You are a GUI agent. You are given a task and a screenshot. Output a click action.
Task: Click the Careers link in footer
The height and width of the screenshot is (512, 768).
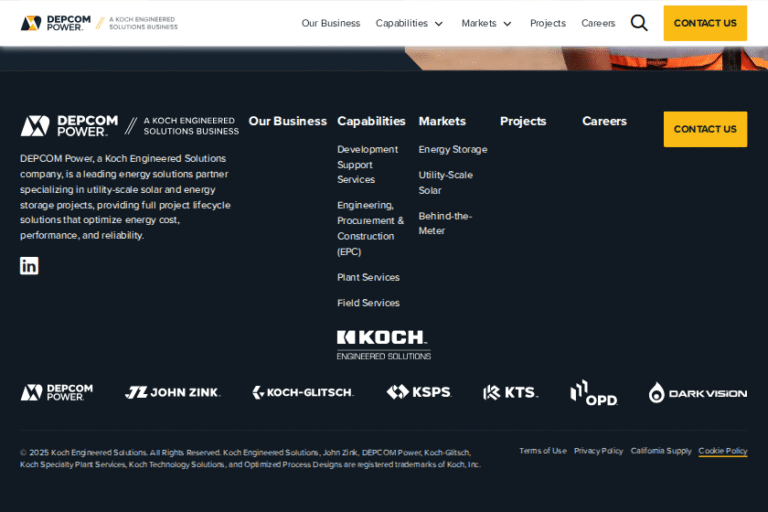click(x=604, y=121)
